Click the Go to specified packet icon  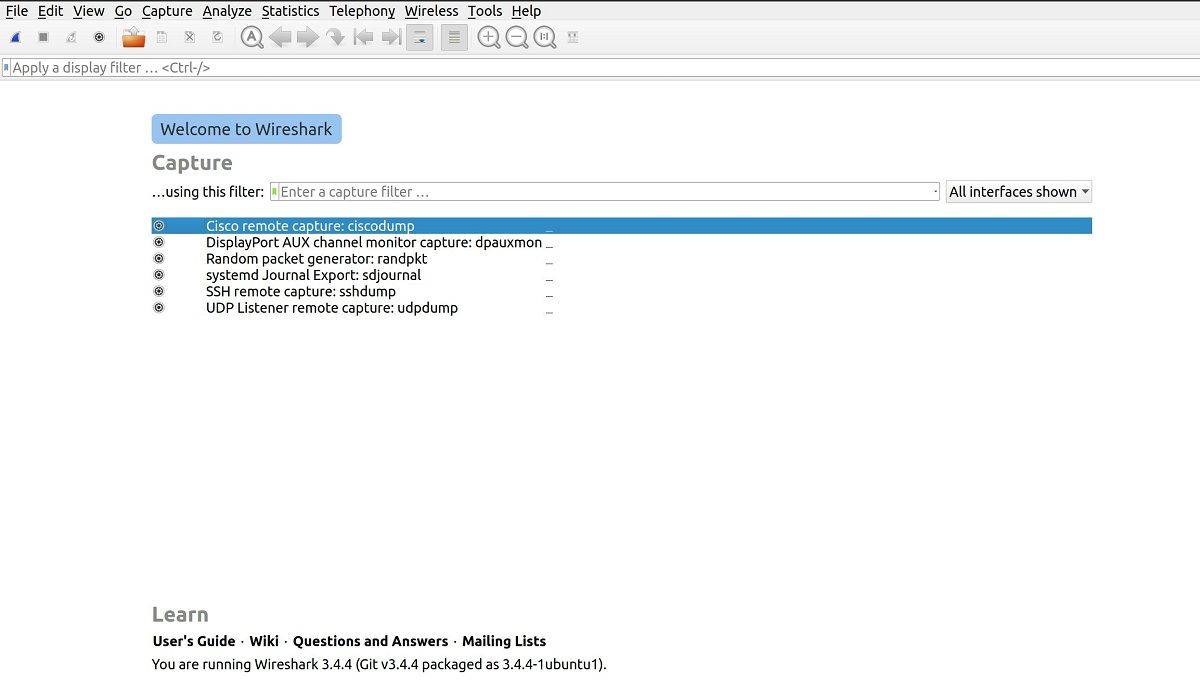click(336, 38)
